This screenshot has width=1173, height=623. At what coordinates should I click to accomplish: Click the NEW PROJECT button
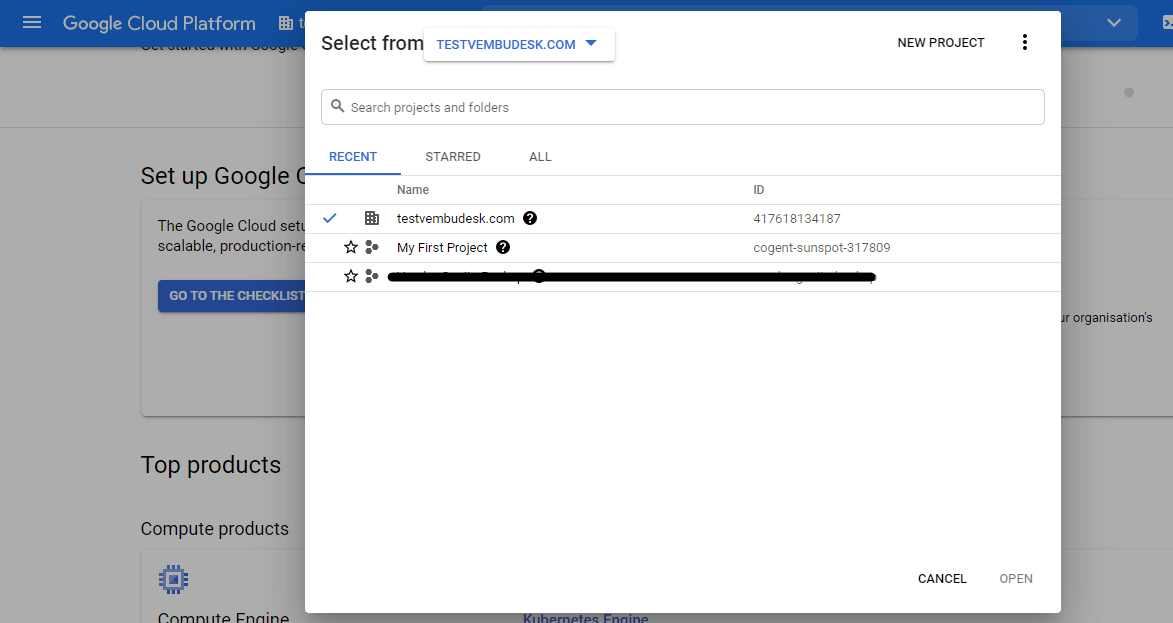[x=940, y=43]
